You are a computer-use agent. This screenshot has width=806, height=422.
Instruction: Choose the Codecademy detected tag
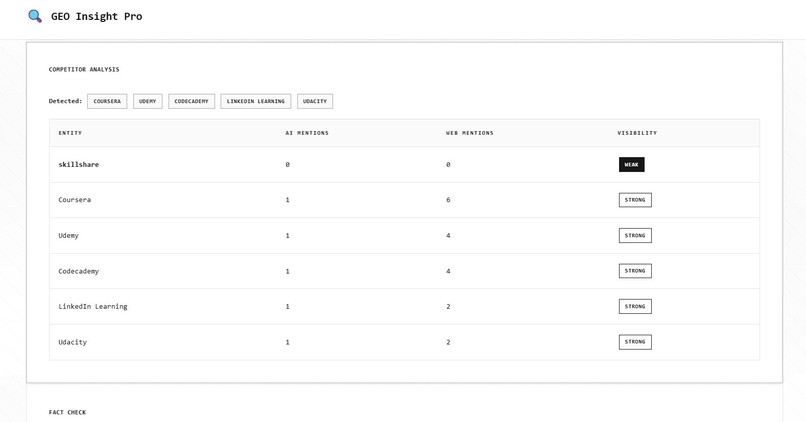click(x=191, y=101)
